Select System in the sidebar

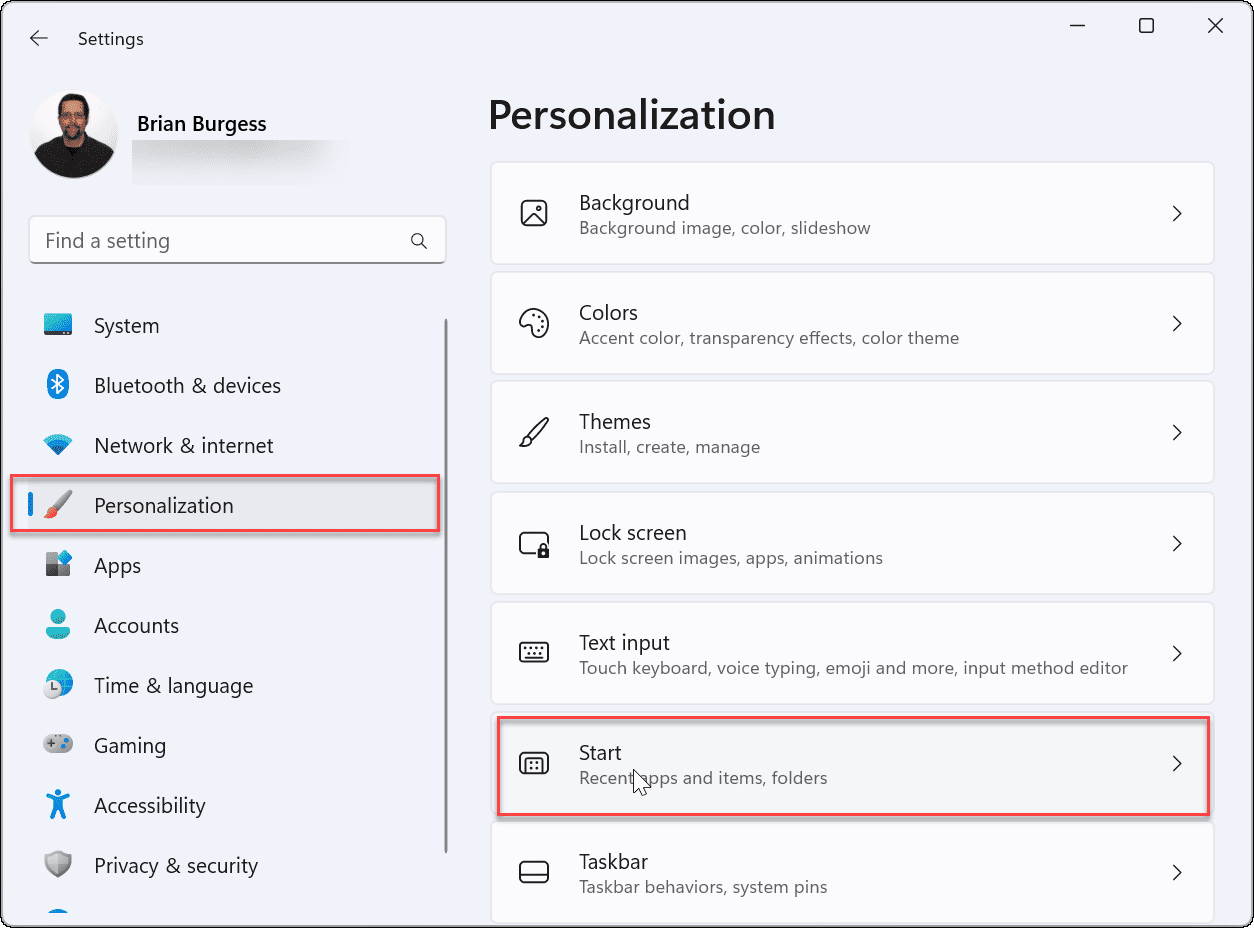tap(126, 326)
